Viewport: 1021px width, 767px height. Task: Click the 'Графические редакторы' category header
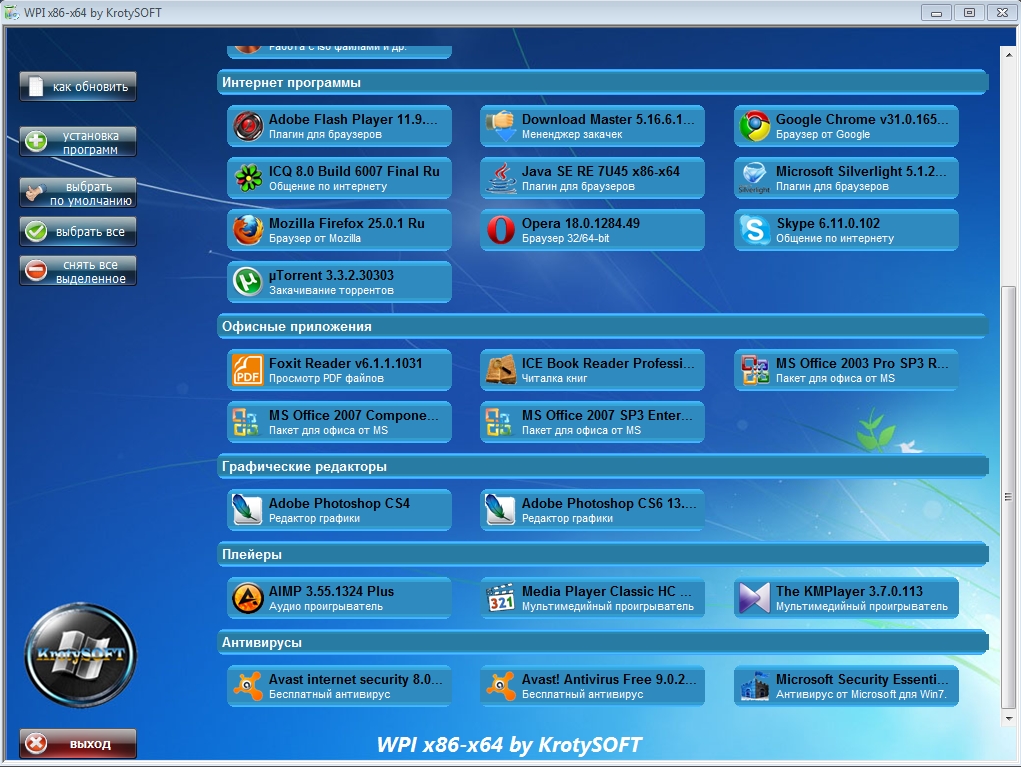(x=603, y=467)
